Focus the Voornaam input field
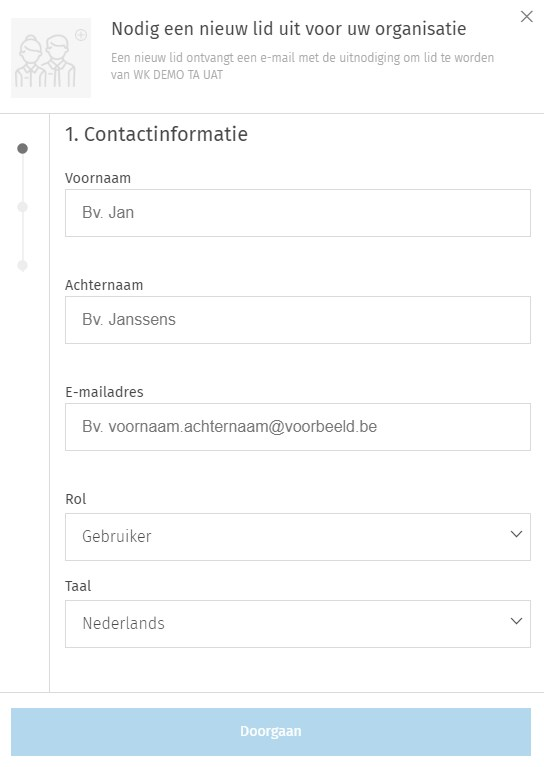544x767 pixels. pos(298,213)
